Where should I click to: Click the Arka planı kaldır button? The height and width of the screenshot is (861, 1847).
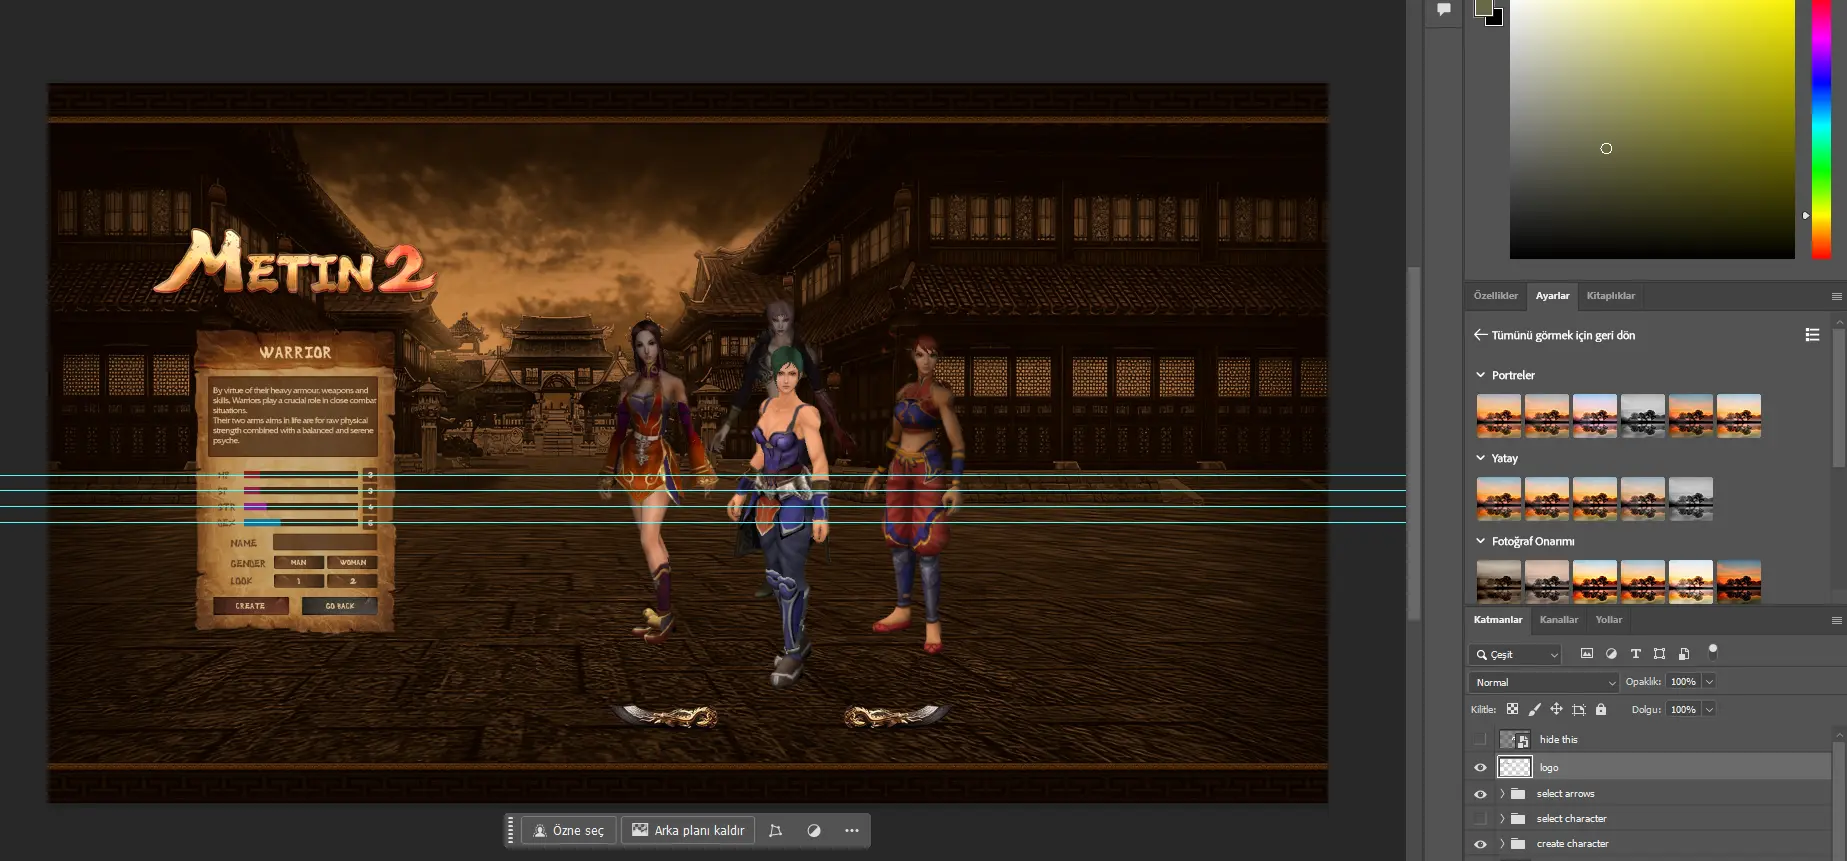[x=688, y=831]
